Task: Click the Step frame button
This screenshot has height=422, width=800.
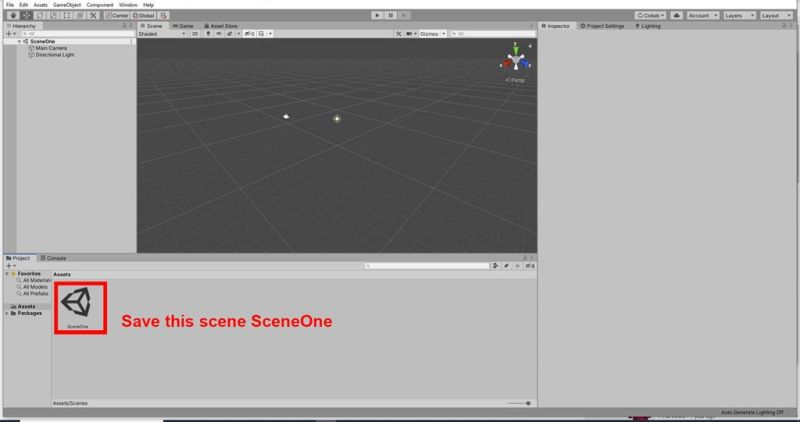Action: click(404, 15)
